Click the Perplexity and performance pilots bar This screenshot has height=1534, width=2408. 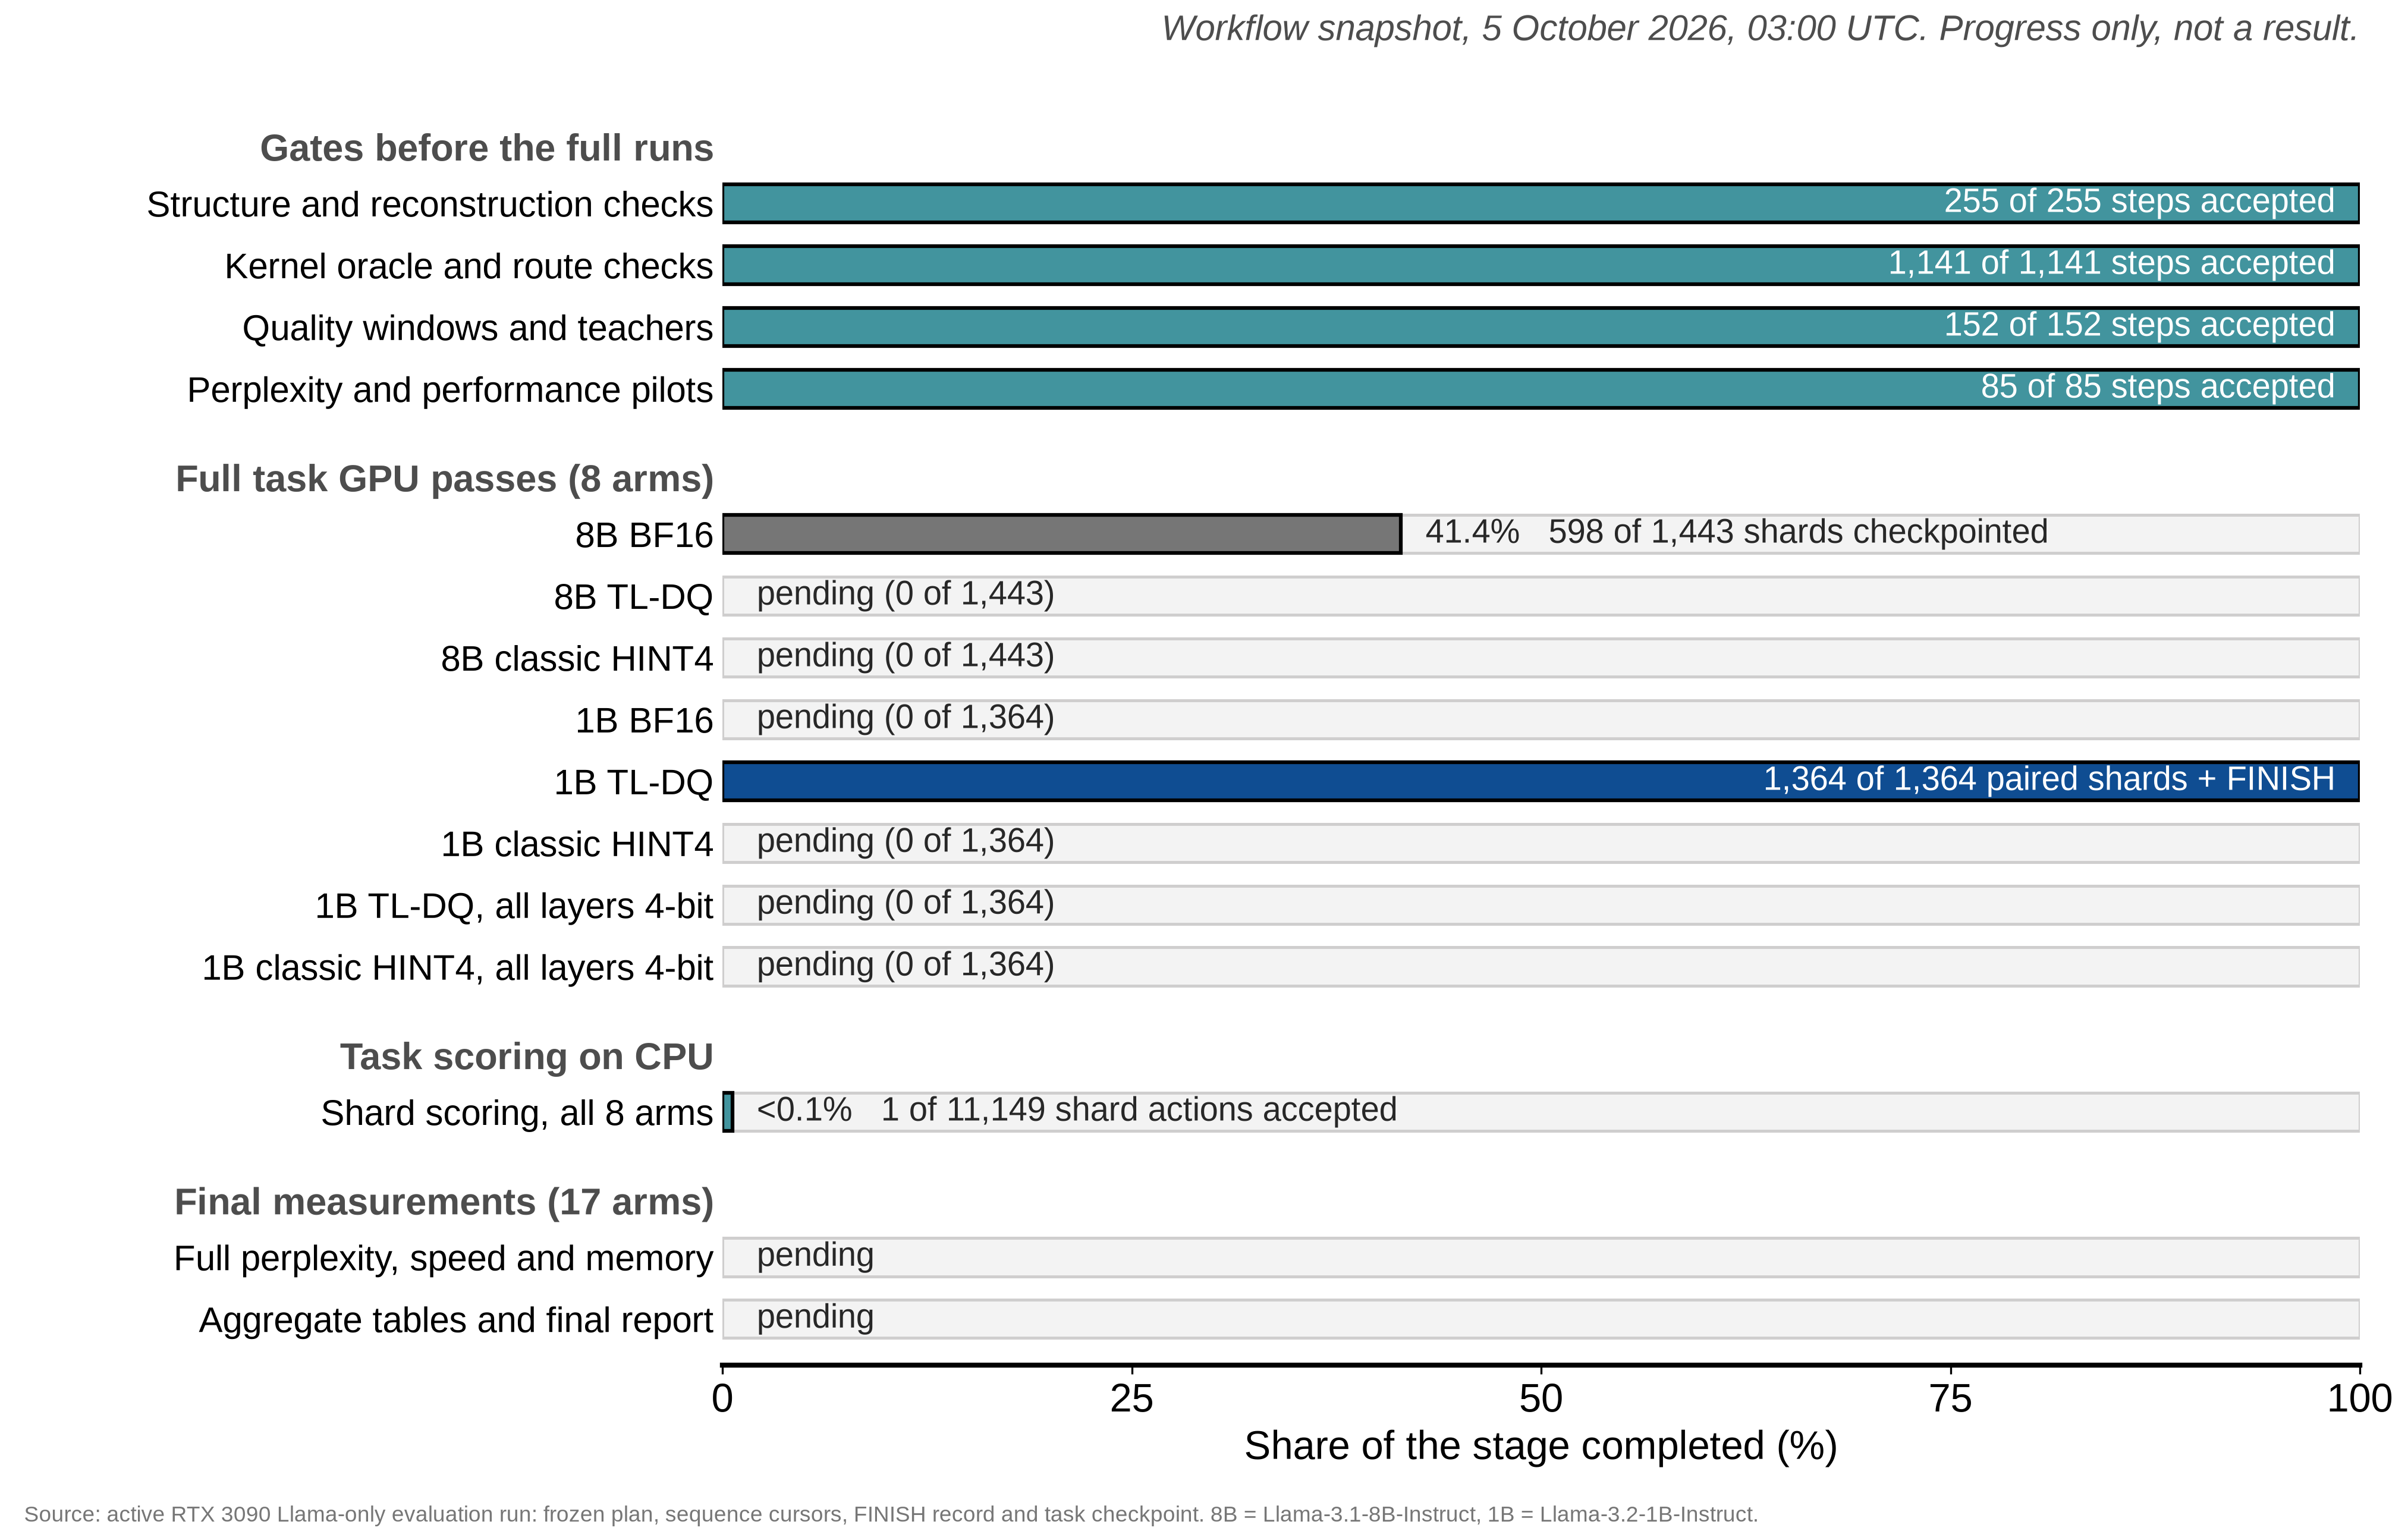click(x=1540, y=389)
